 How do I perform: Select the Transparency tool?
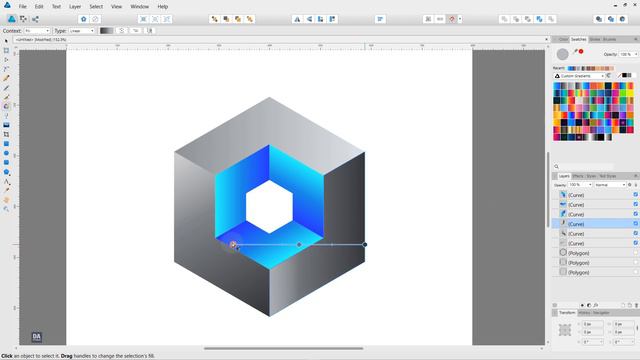[x=6, y=116]
